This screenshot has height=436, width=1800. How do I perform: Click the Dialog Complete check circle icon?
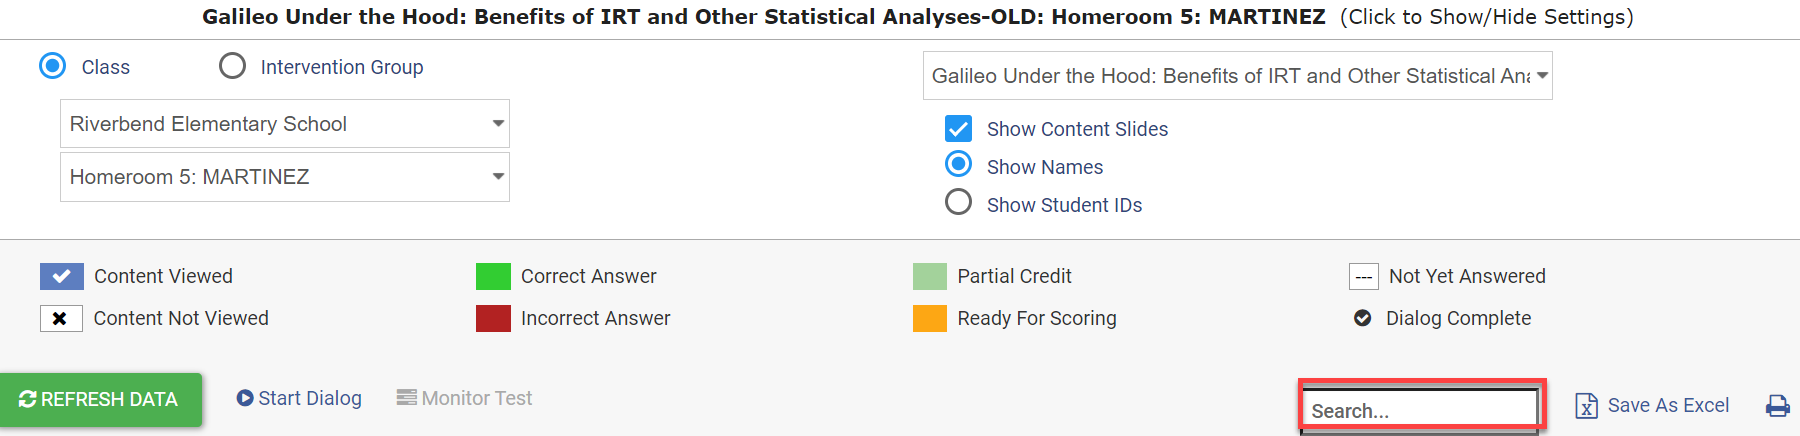tap(1362, 318)
